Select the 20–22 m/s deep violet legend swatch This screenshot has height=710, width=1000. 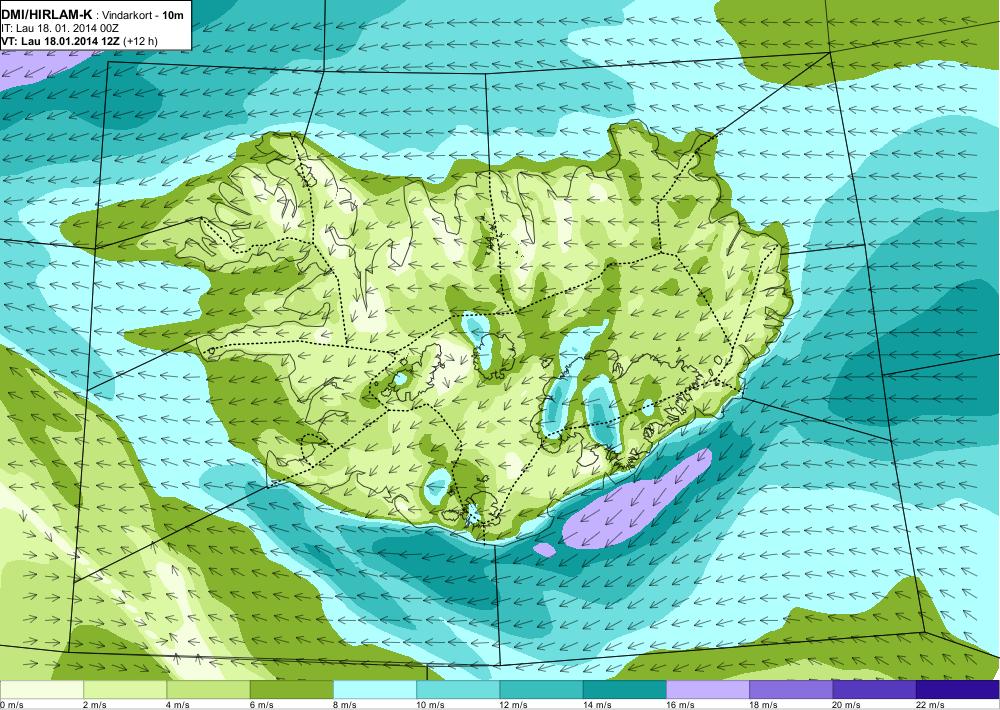tap(874, 690)
